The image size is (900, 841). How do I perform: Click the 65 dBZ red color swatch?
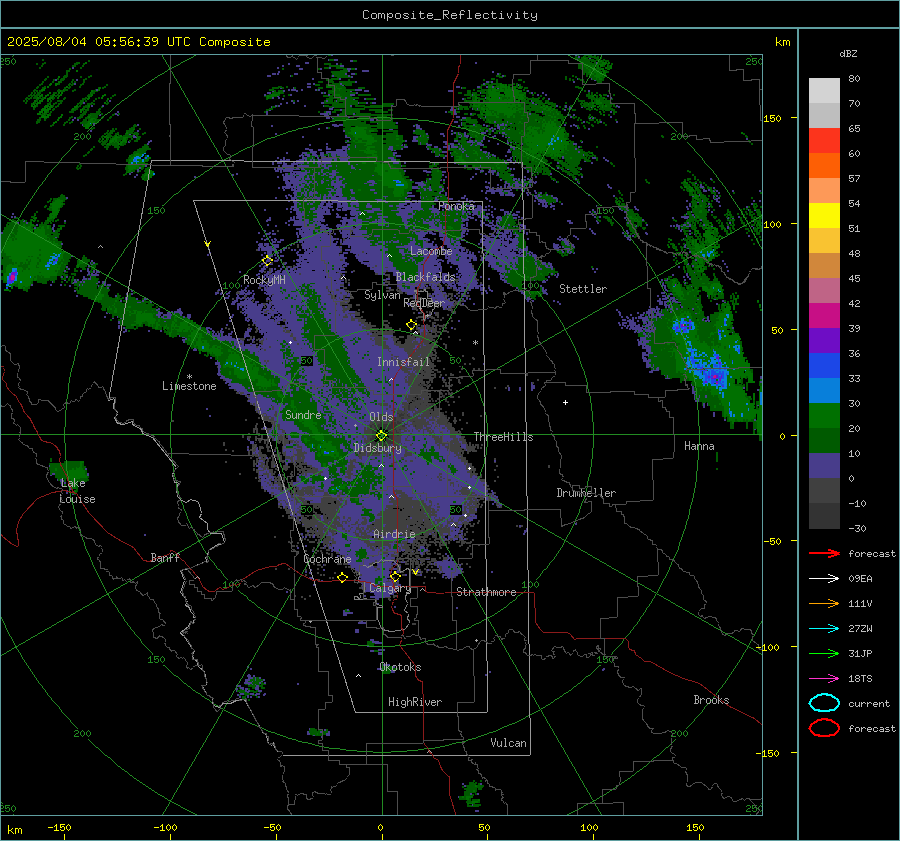pos(824,141)
